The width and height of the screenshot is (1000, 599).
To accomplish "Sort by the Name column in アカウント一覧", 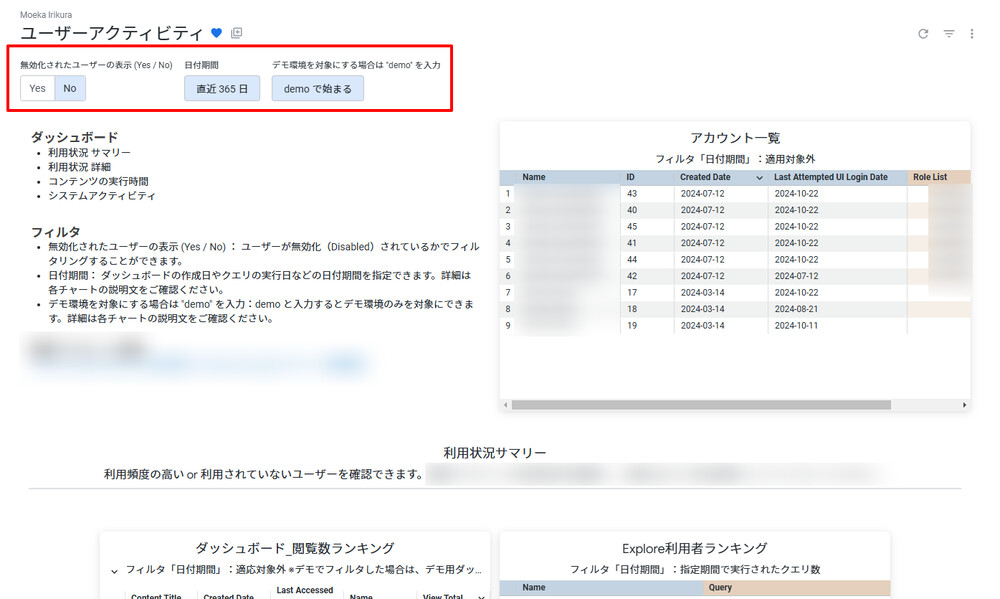I will [534, 177].
